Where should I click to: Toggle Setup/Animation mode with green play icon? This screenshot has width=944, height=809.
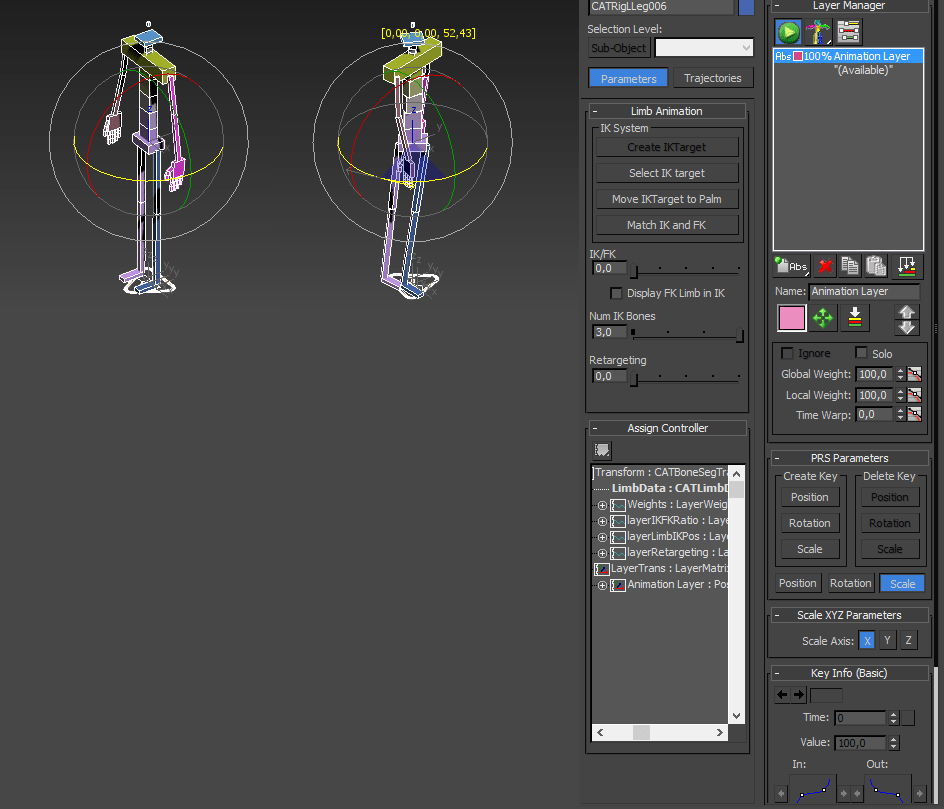click(787, 31)
